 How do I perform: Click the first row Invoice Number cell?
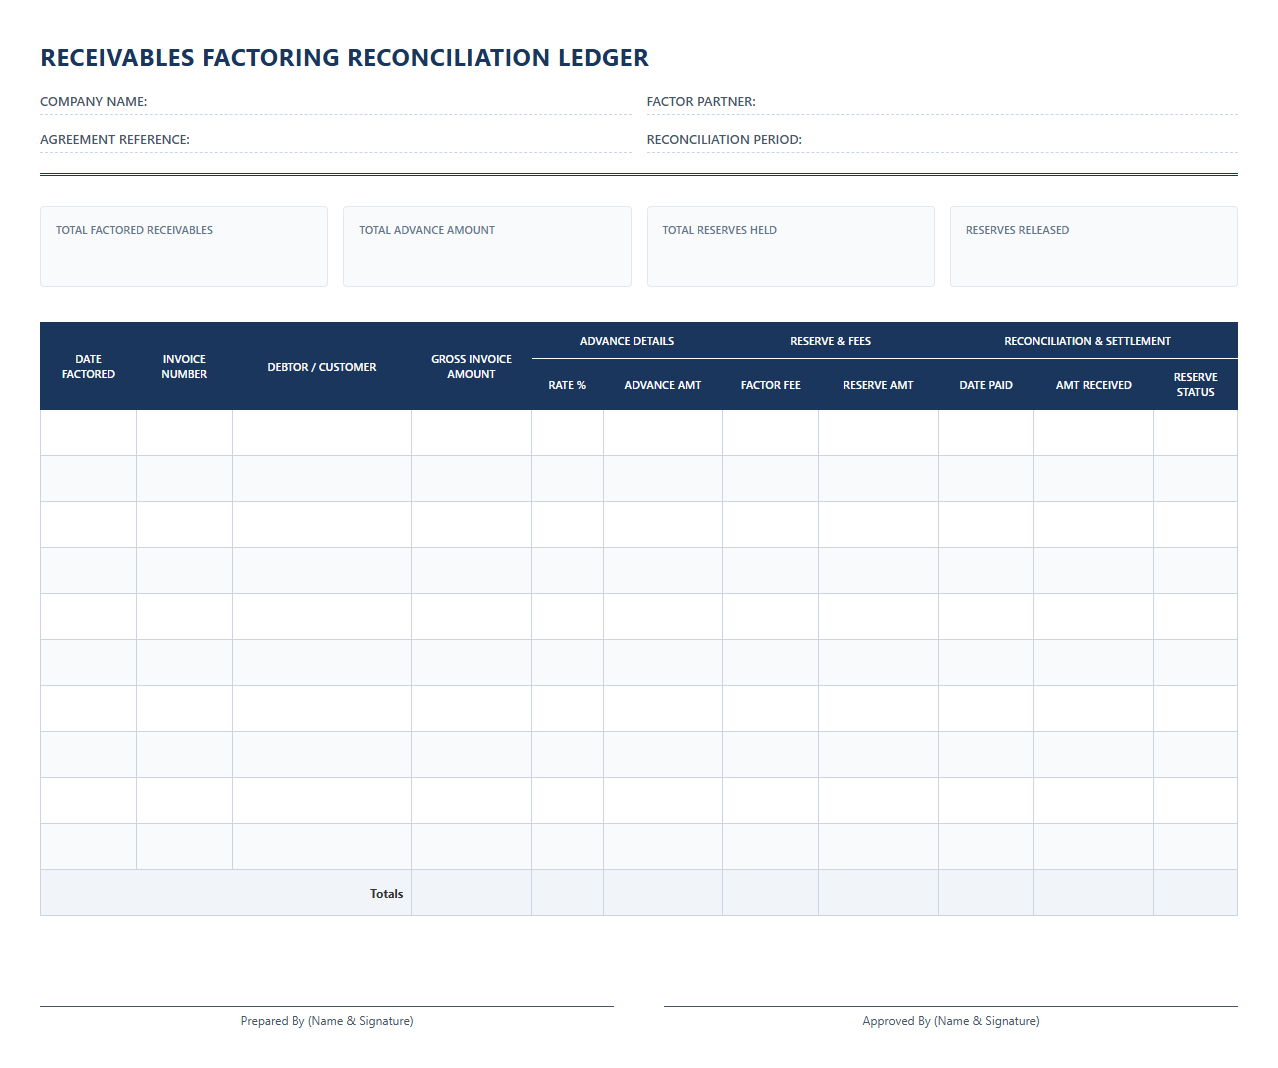coord(184,433)
